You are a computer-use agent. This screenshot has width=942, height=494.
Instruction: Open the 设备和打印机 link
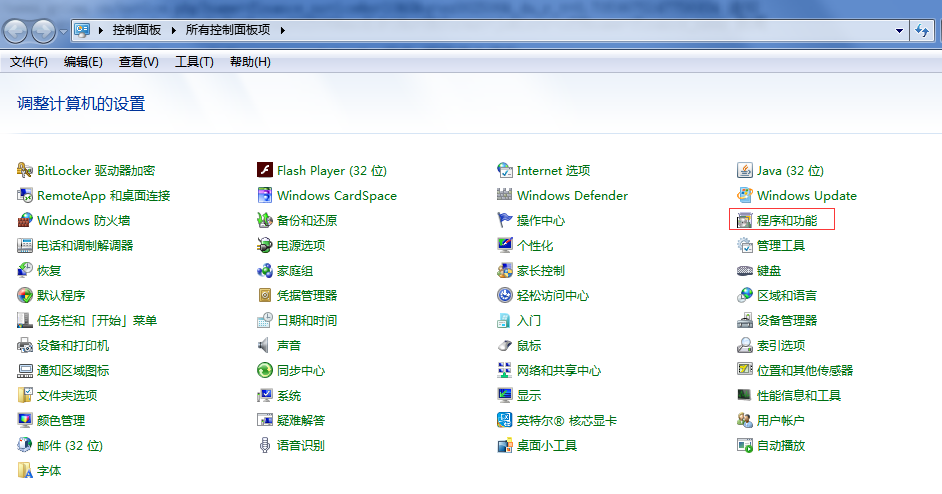[73, 346]
